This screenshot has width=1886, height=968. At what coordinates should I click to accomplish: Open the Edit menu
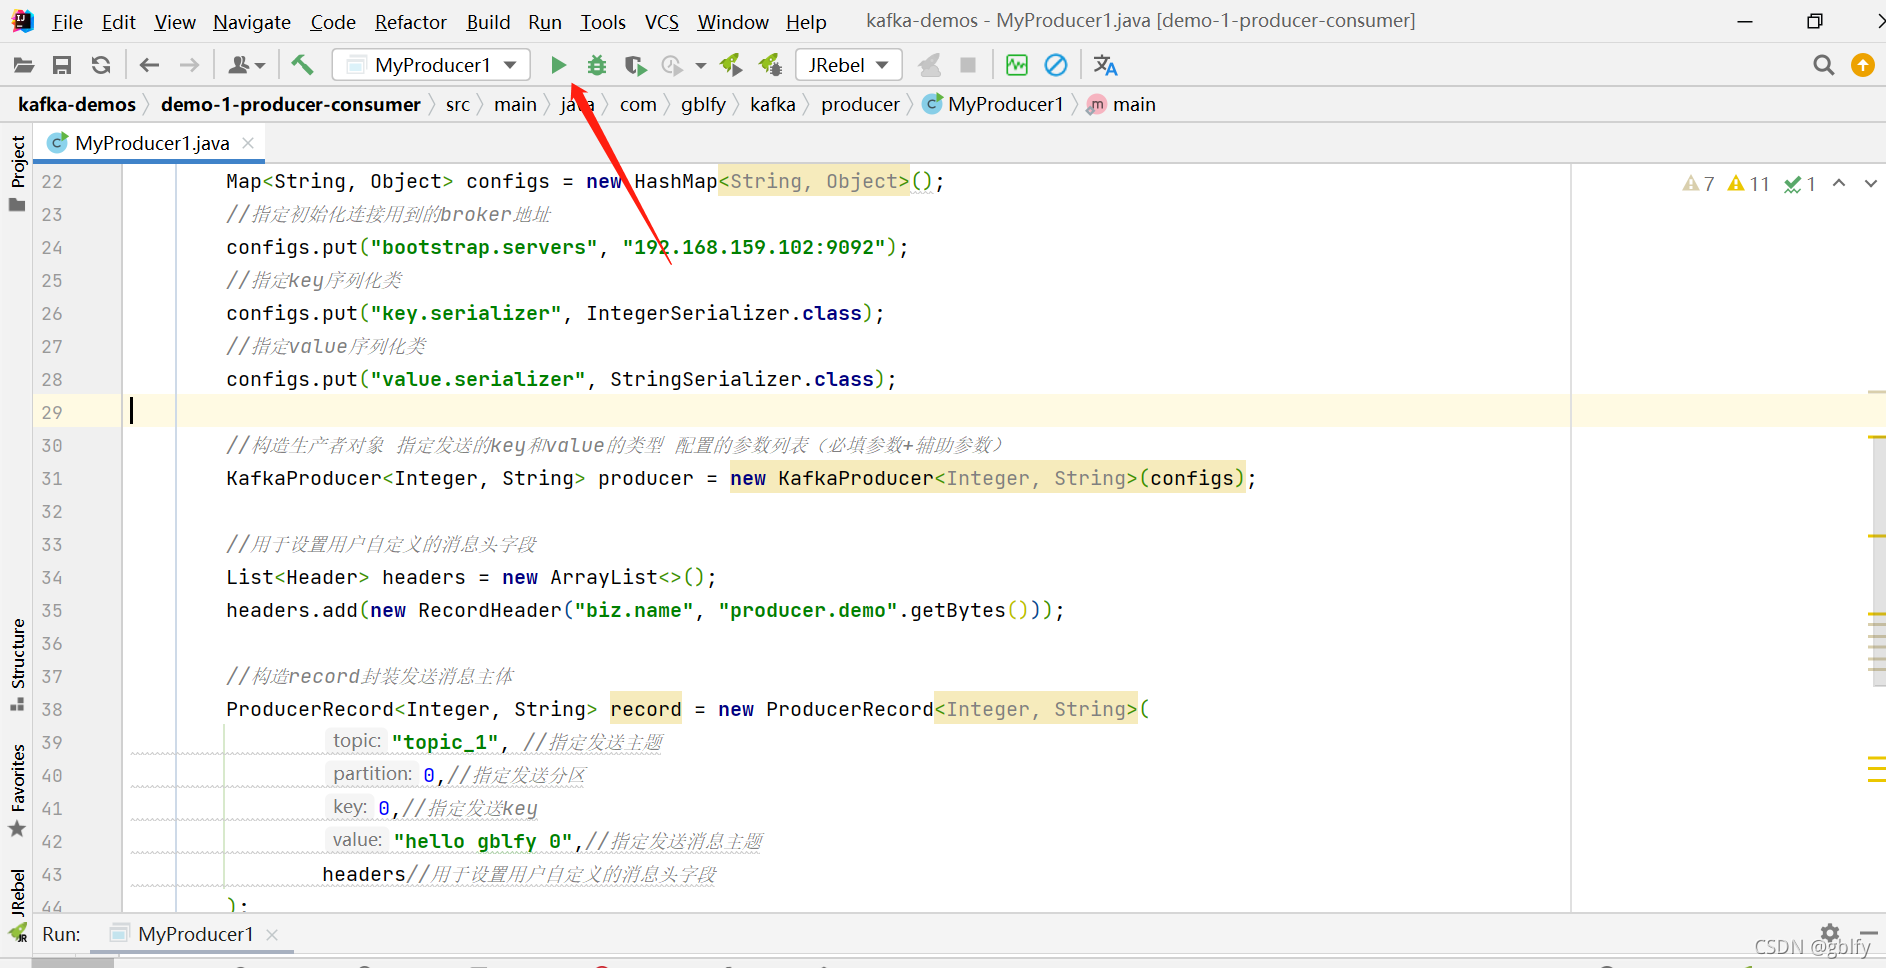(118, 21)
